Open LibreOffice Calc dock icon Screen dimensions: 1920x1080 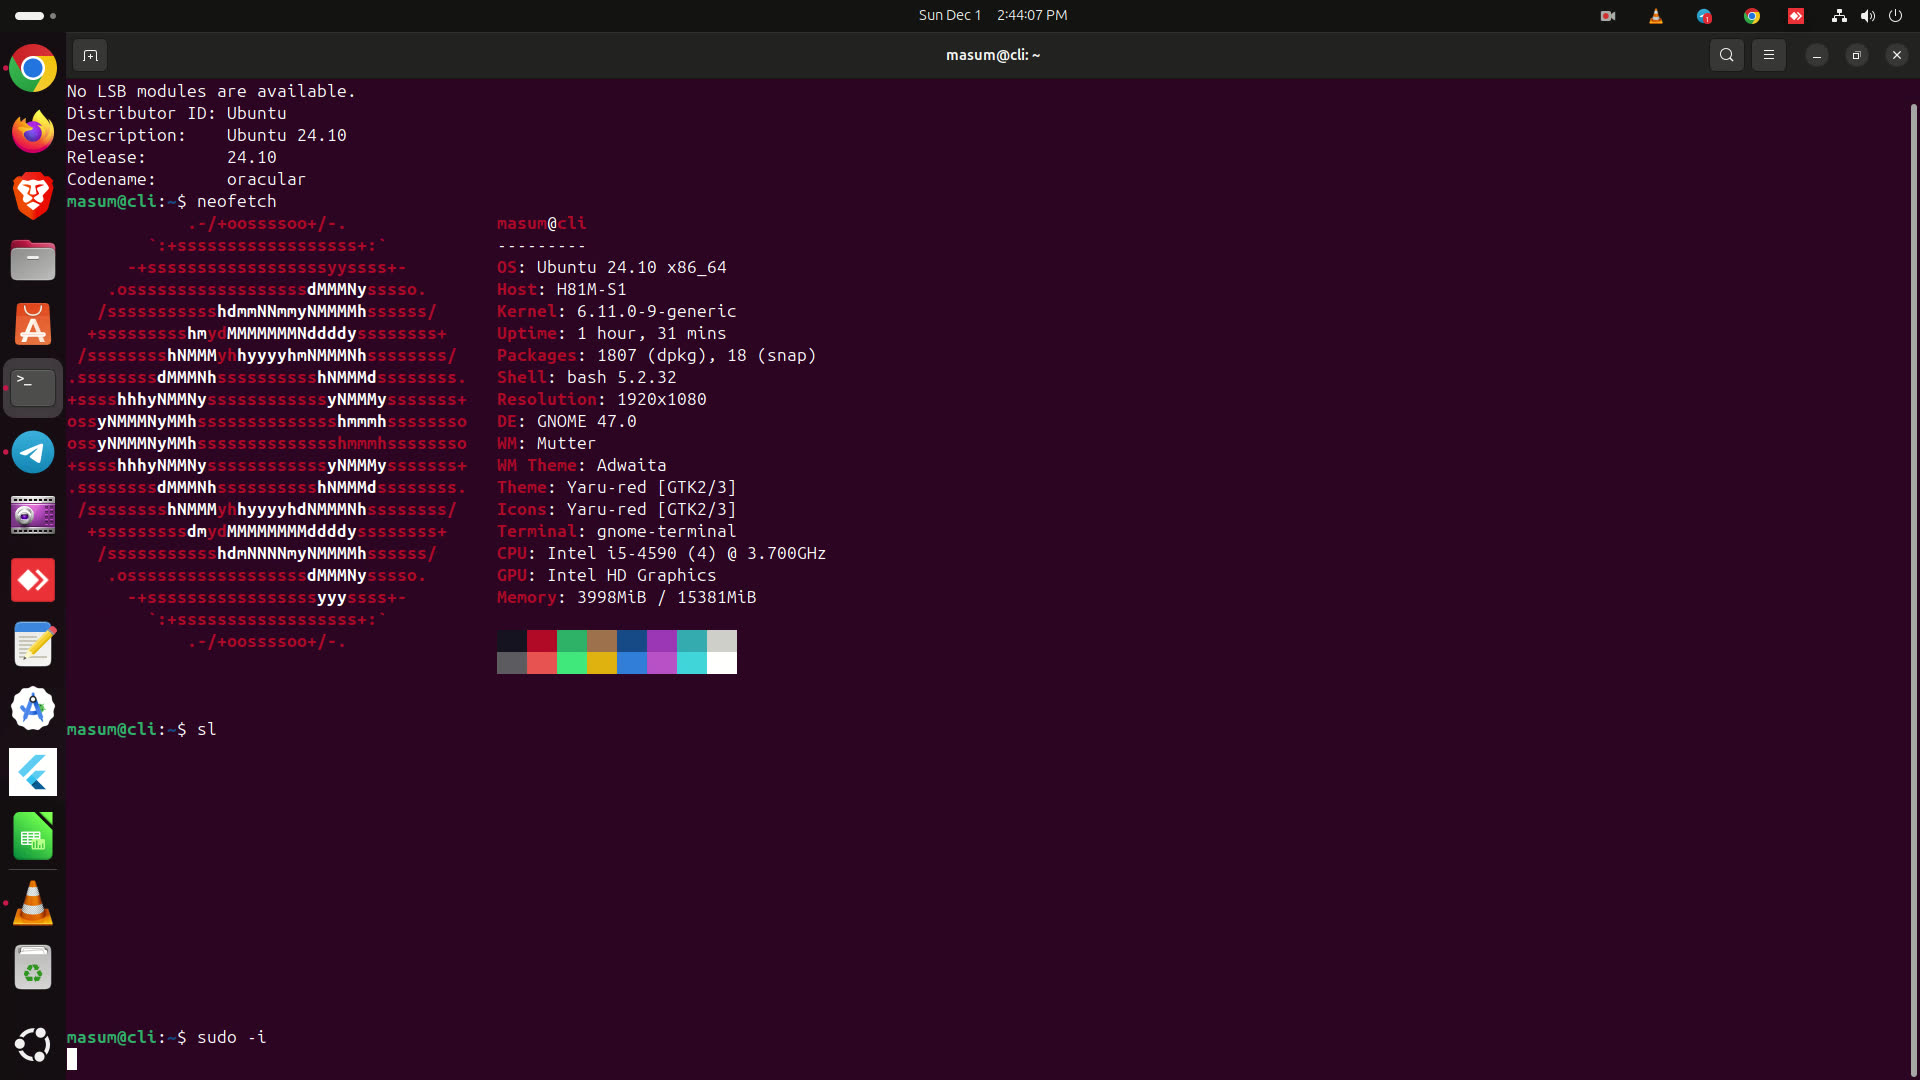click(33, 837)
